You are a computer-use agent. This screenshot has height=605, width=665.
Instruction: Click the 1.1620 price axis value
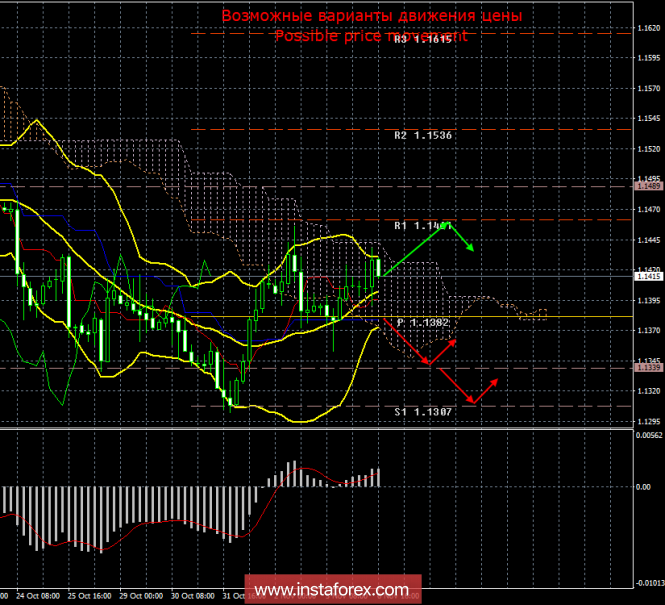649,28
